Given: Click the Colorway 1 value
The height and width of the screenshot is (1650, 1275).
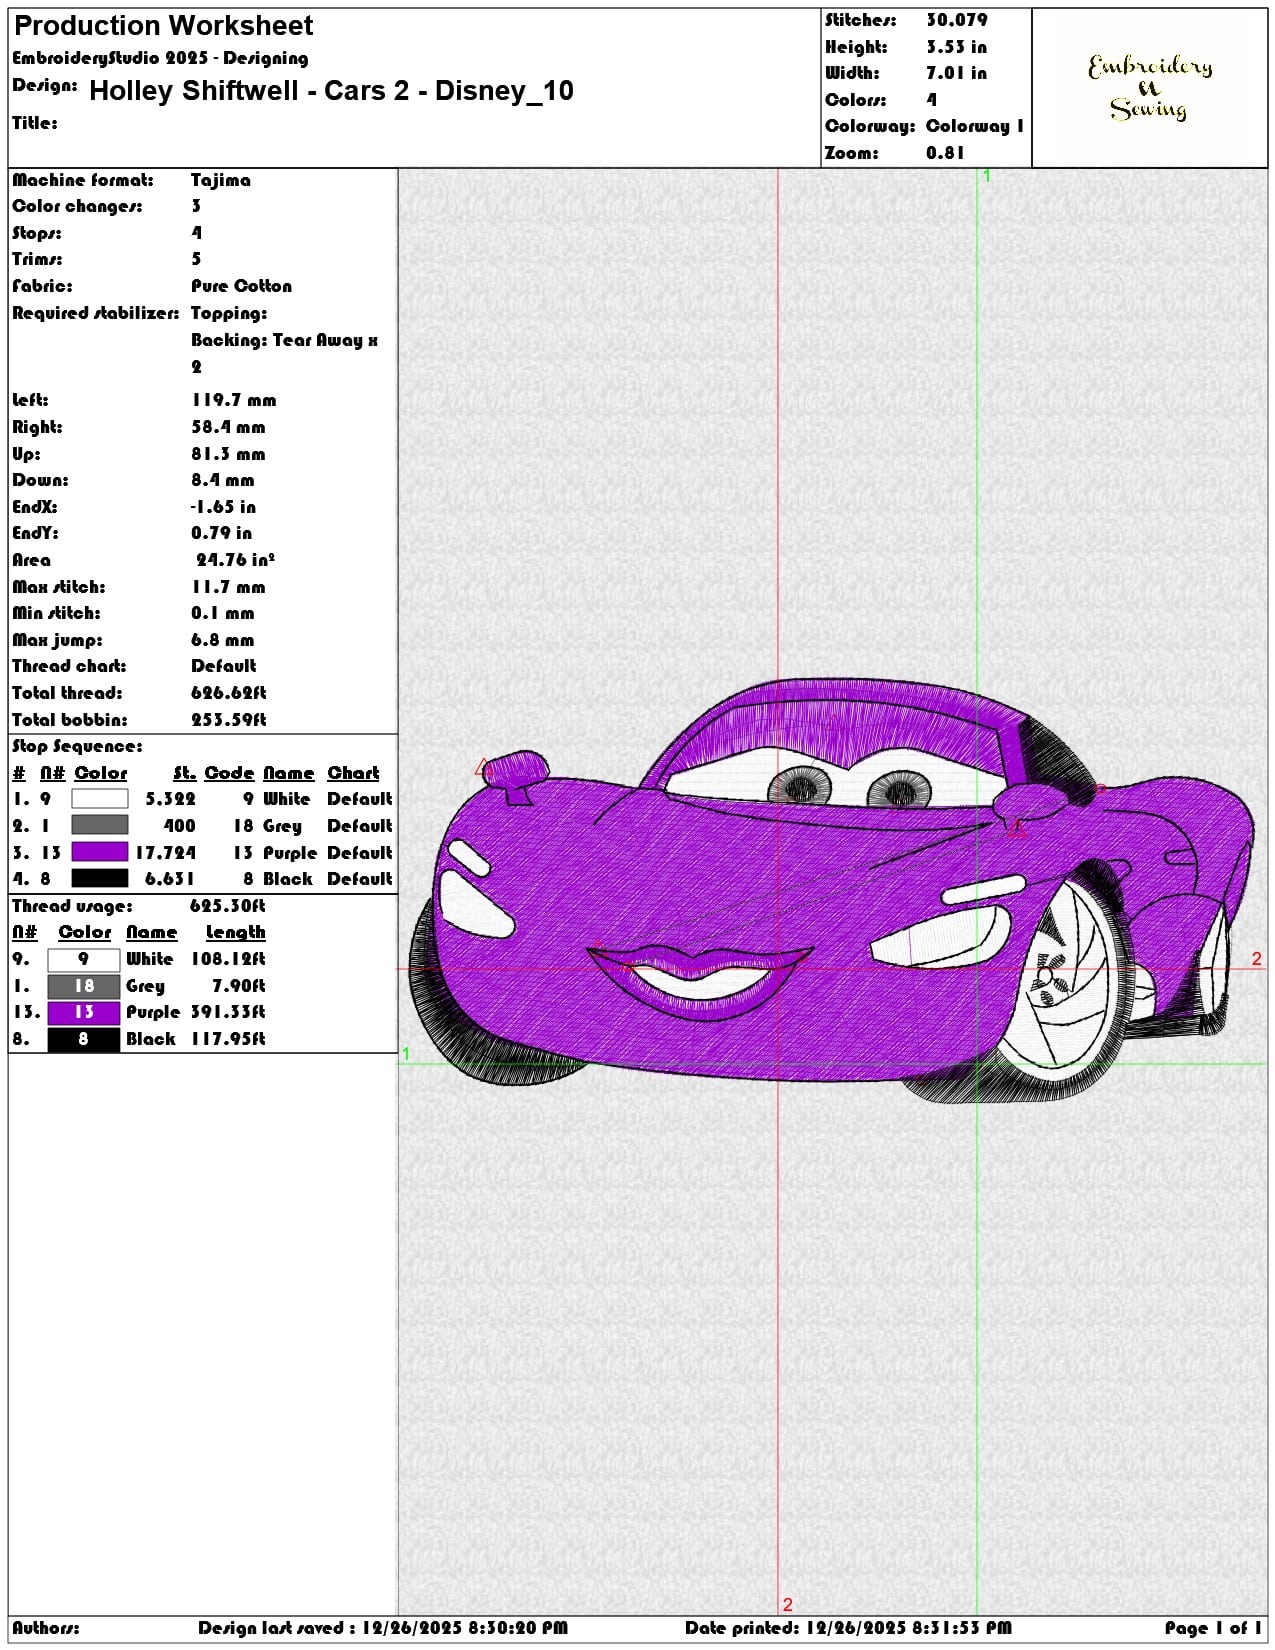Looking at the screenshot, I should coord(974,126).
